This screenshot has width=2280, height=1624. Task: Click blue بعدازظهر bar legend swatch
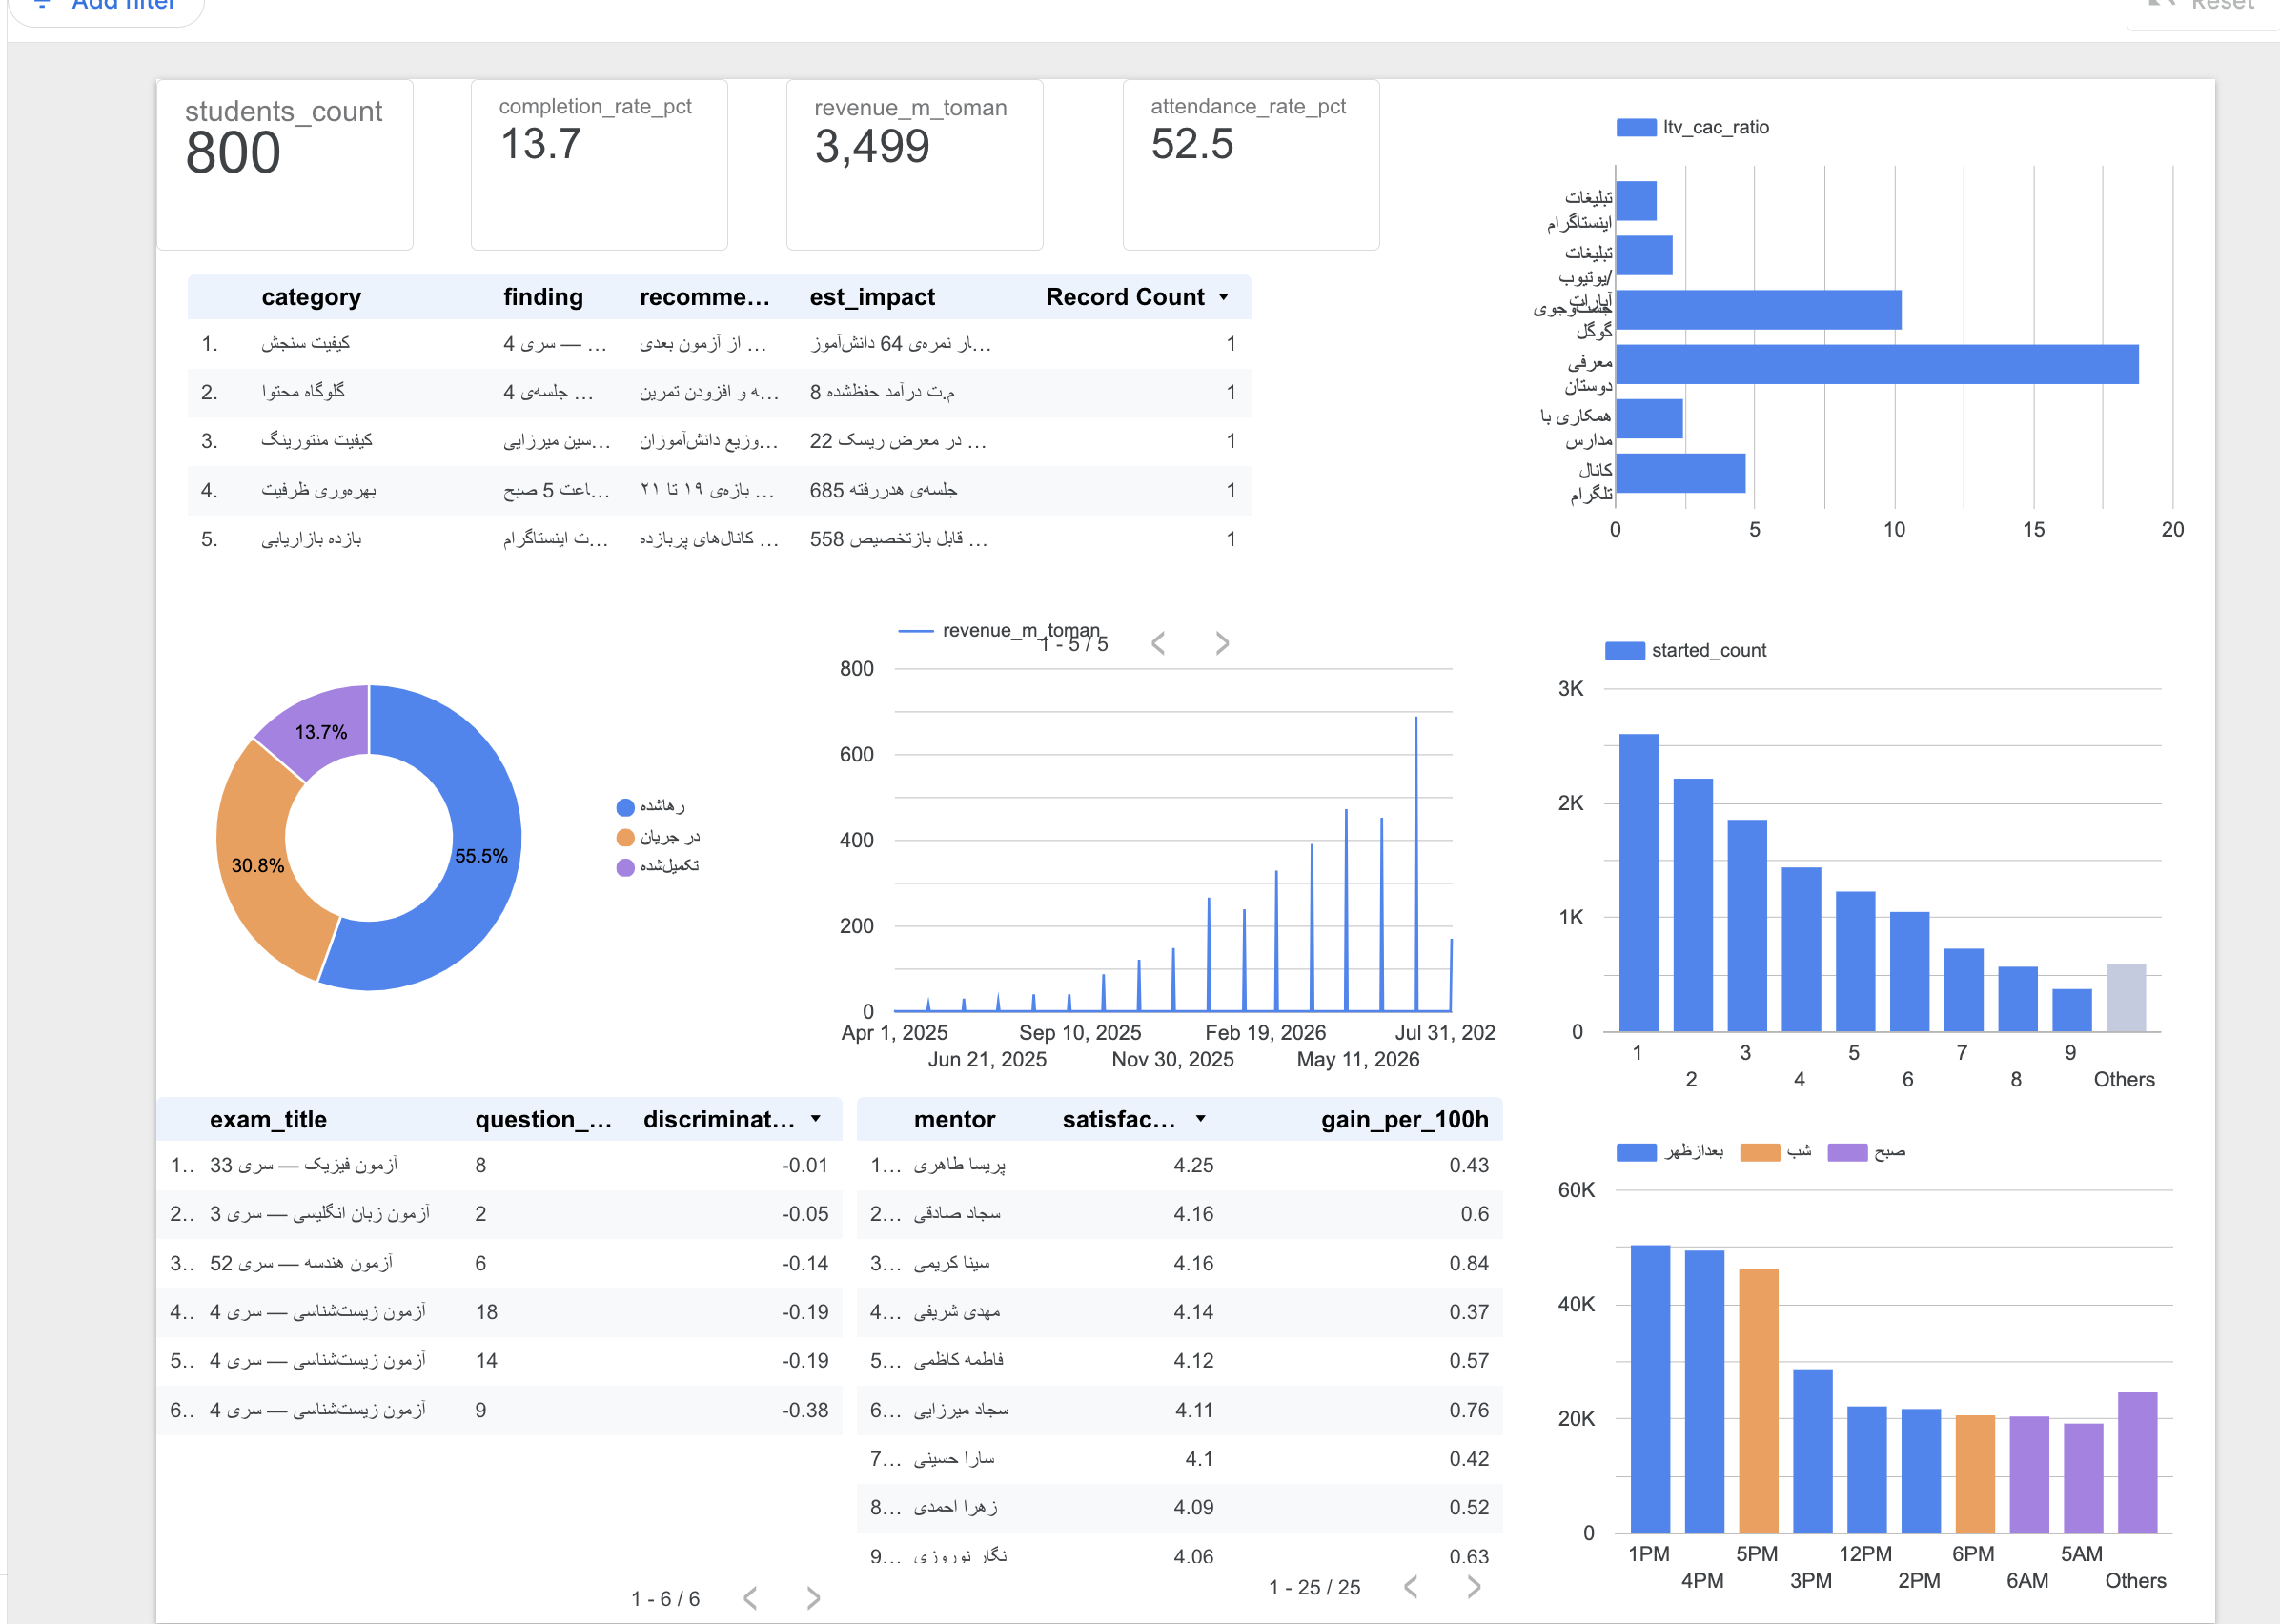click(1636, 1152)
